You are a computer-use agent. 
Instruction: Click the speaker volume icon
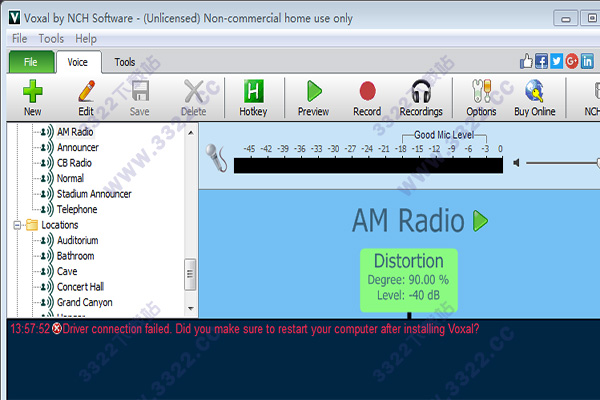516,163
